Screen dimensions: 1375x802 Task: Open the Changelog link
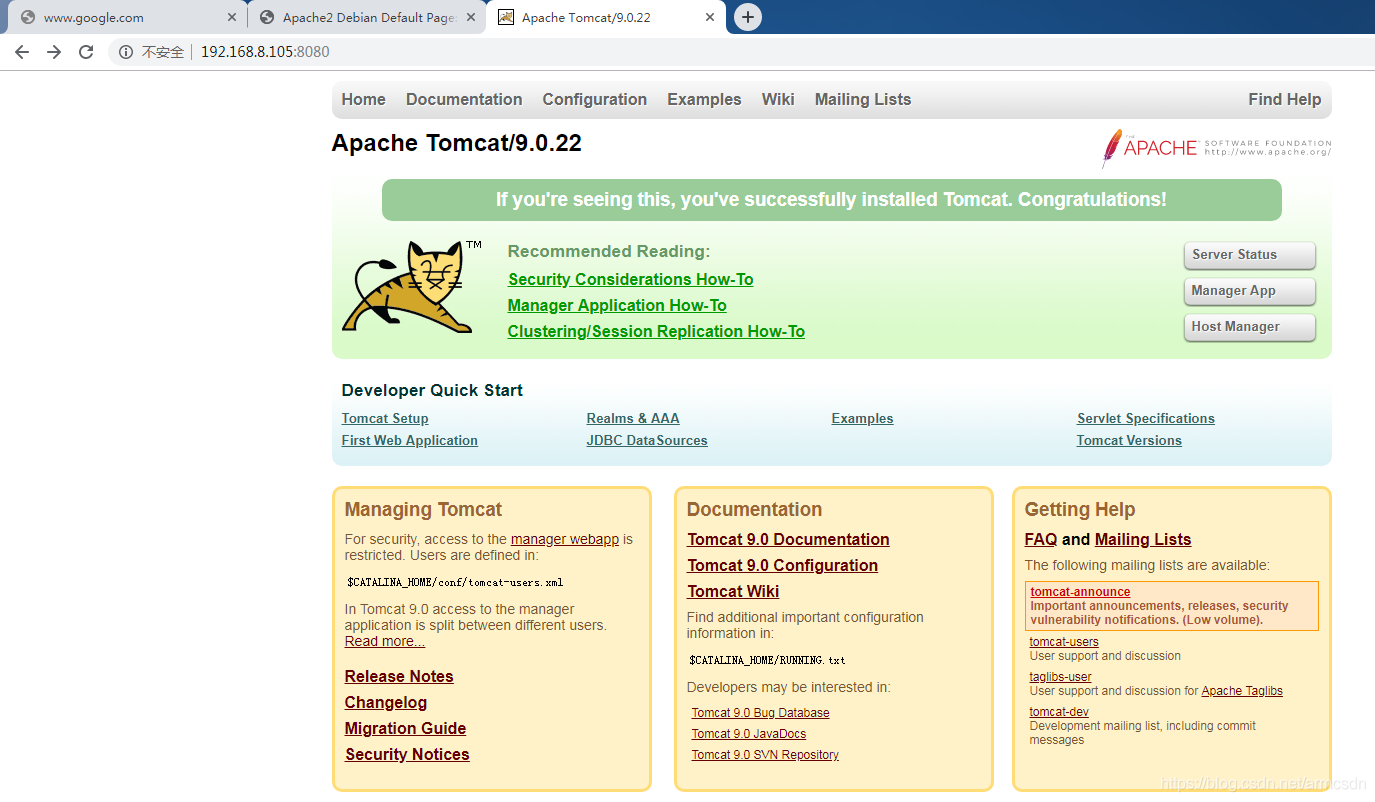386,702
